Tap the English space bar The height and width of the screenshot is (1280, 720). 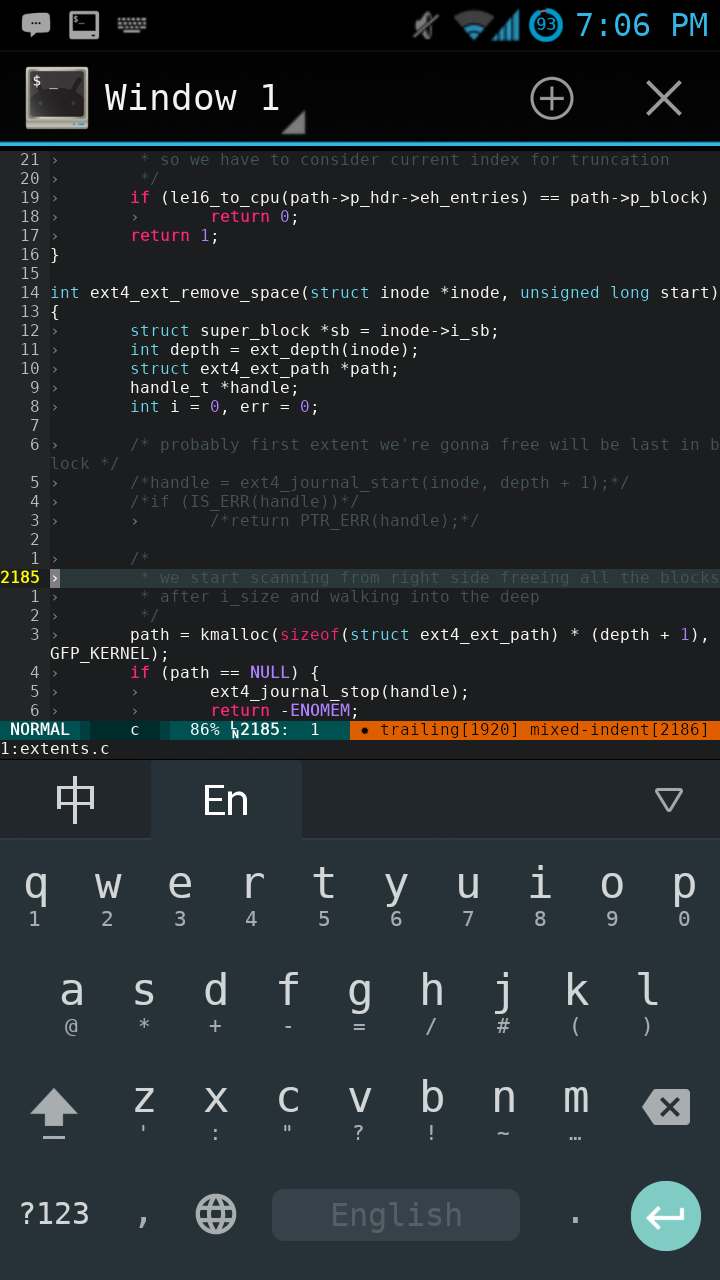pyautogui.click(x=396, y=1215)
